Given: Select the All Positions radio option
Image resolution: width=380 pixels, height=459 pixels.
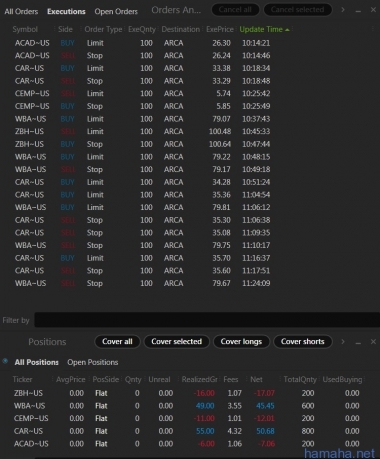Looking at the screenshot, I should click(5, 361).
